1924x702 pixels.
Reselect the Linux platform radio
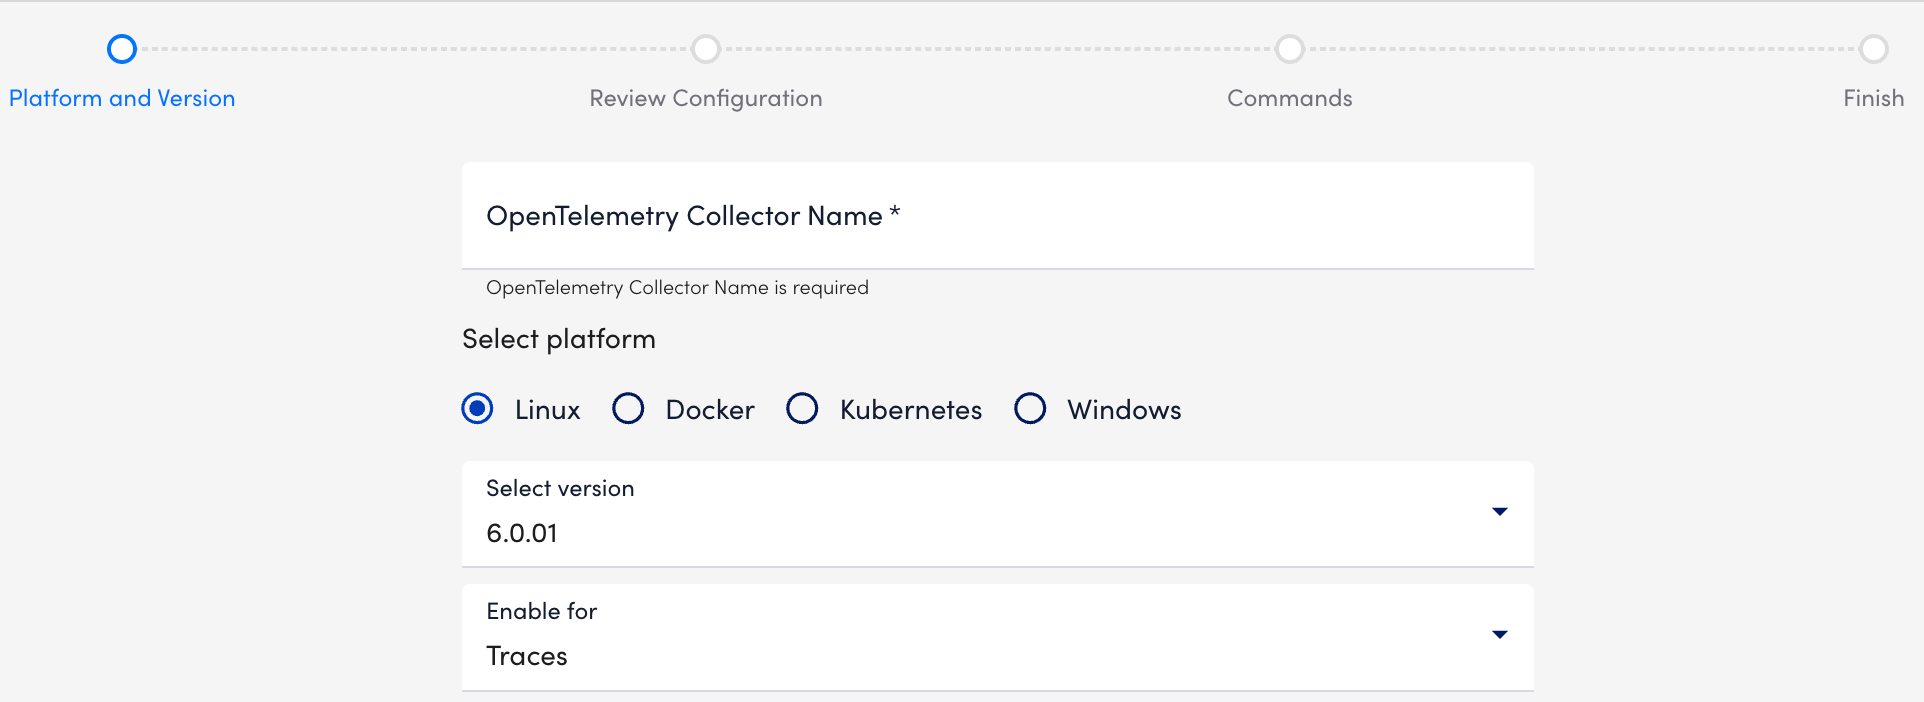(x=477, y=409)
